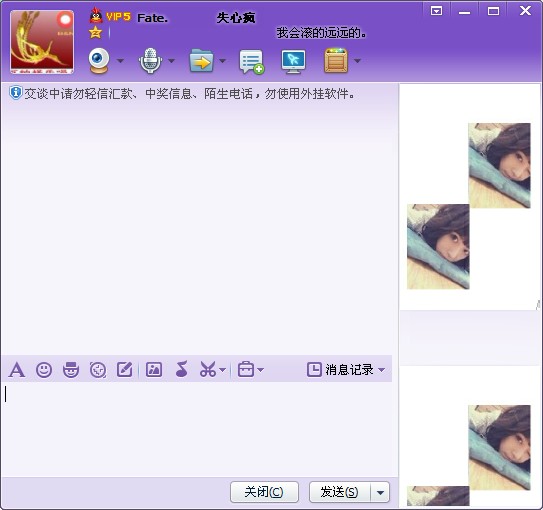Click the VIP 5 badge
Image resolution: width=543 pixels, height=510 pixels.
118,17
